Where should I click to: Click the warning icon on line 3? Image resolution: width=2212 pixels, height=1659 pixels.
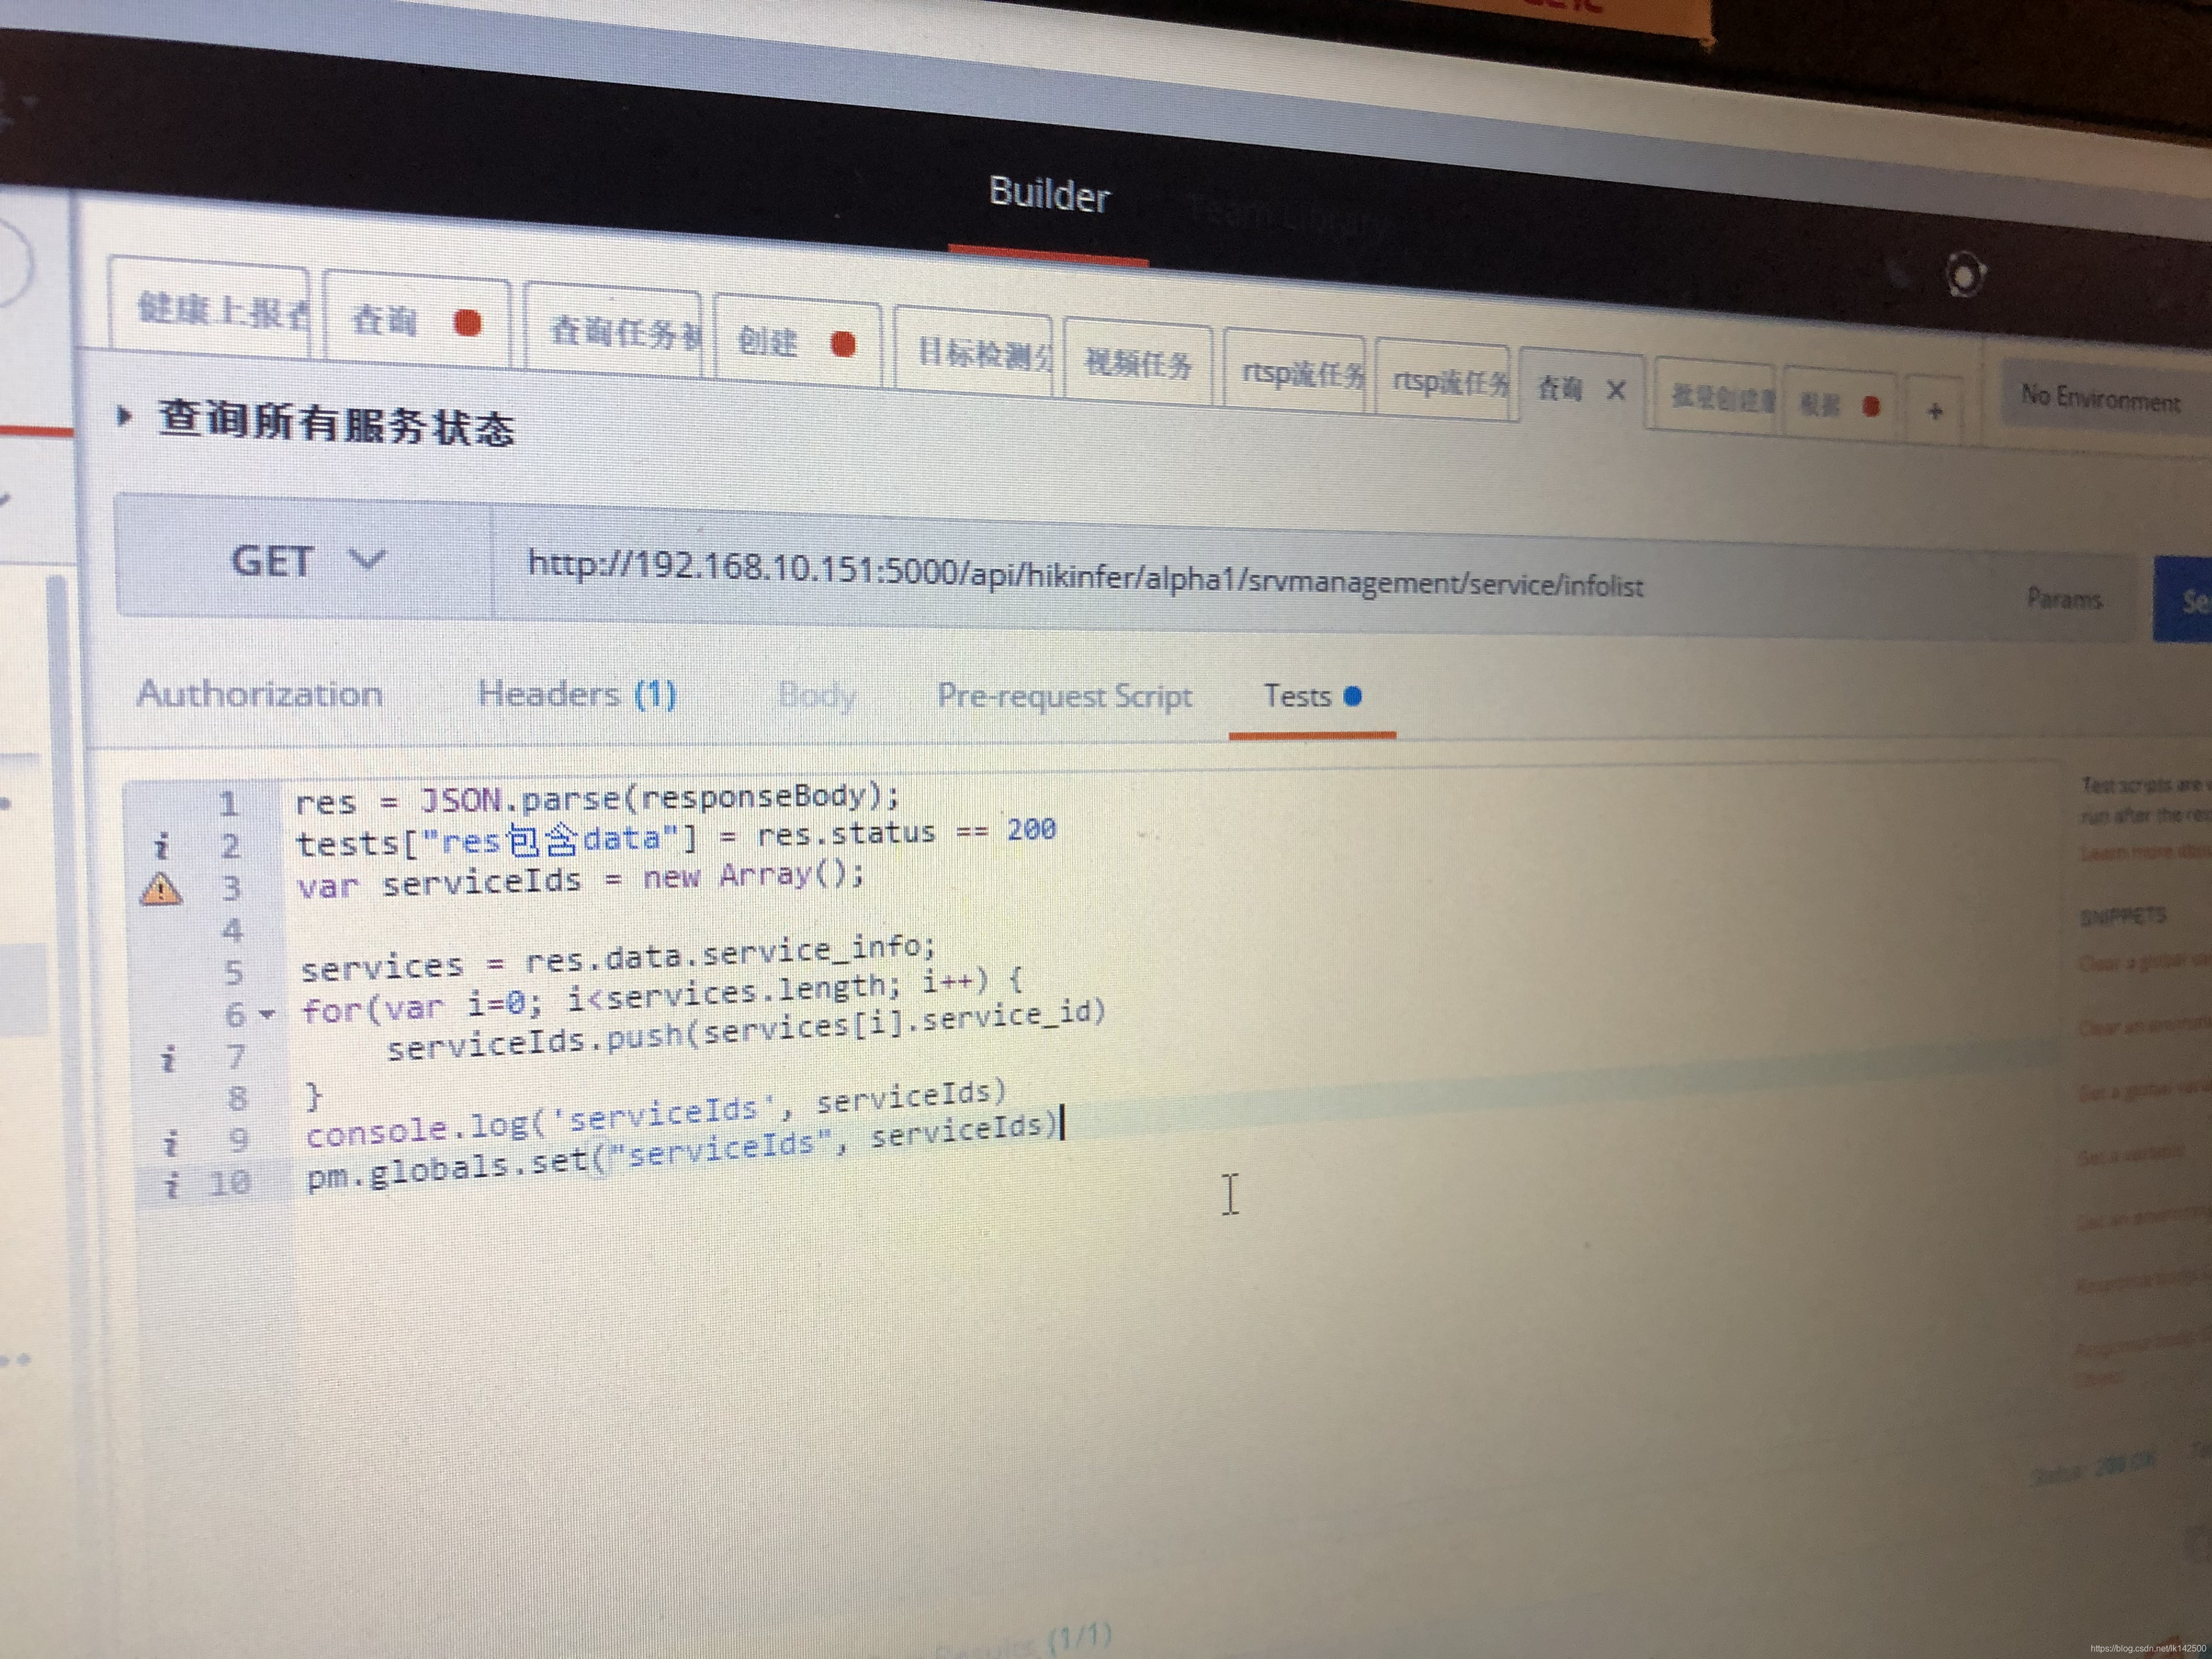pyautogui.click(x=161, y=889)
